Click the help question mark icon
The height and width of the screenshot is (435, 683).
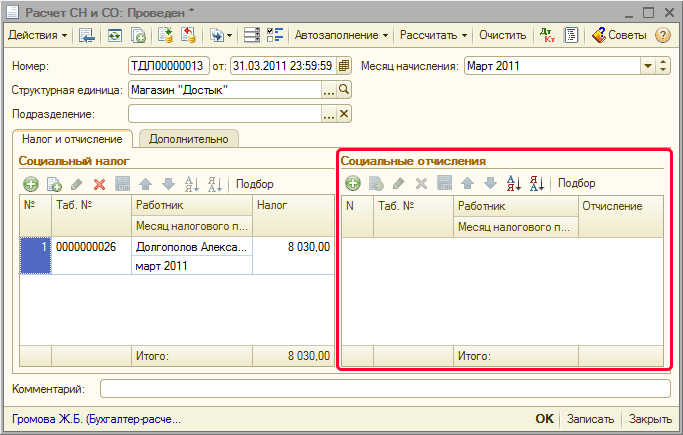662,35
